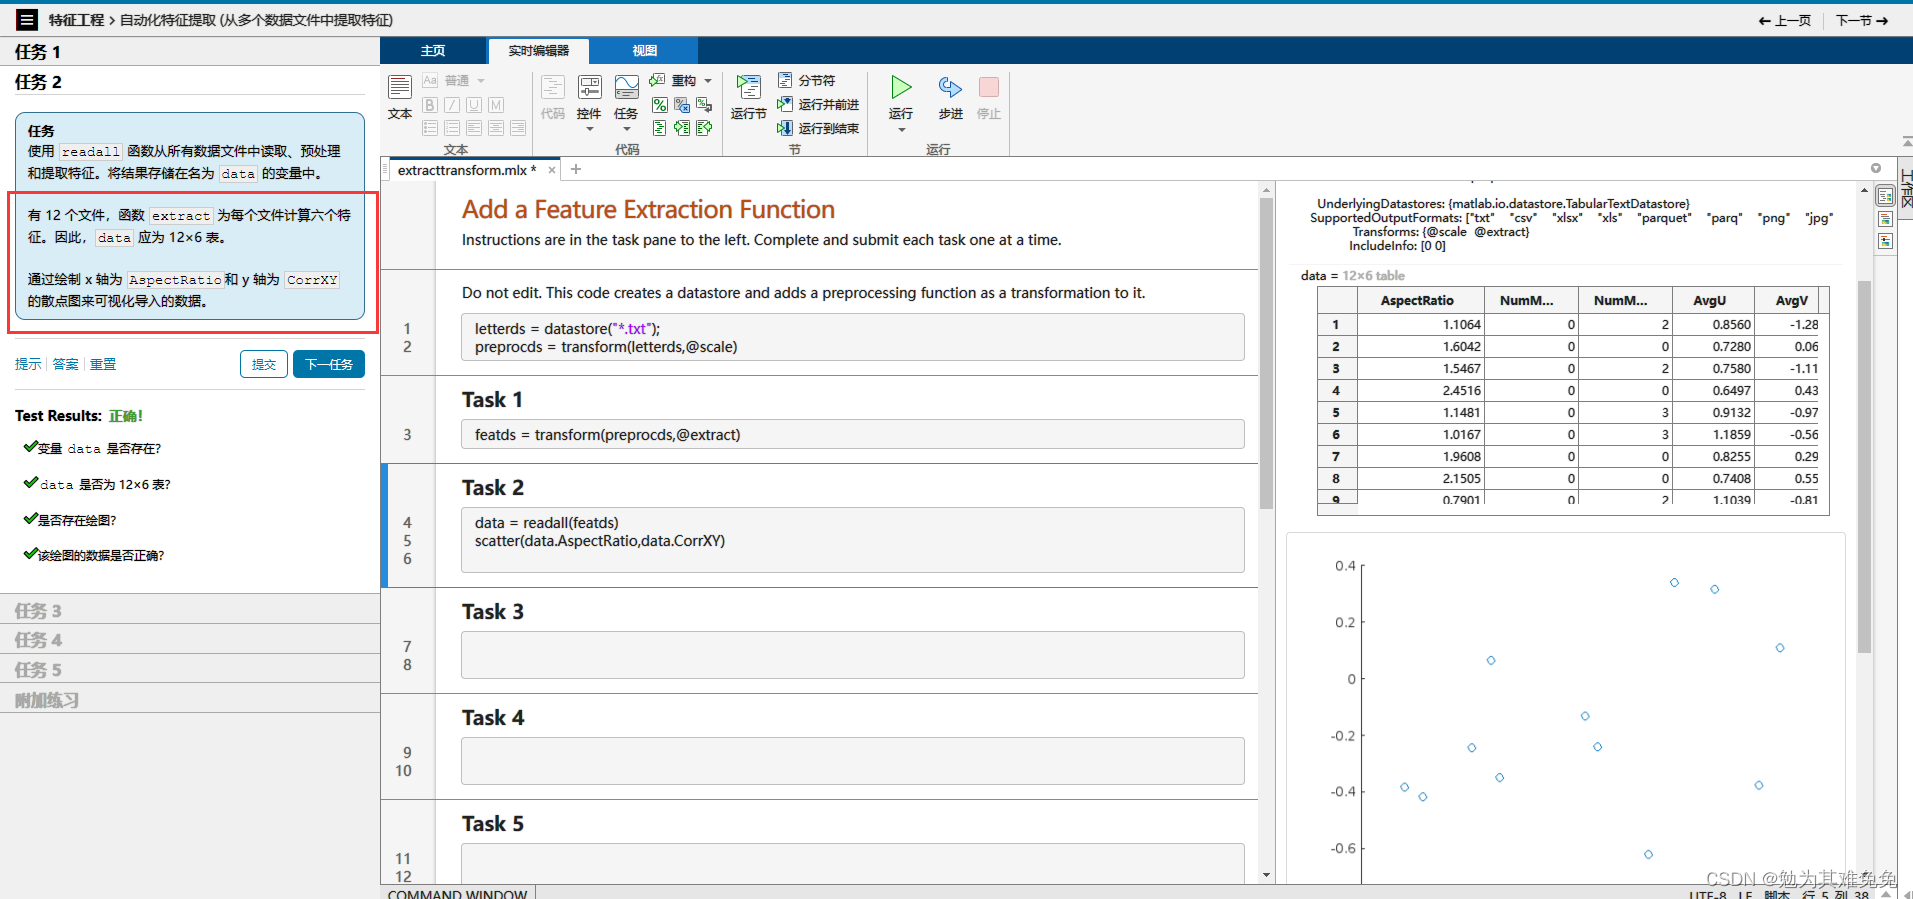Expand the 任务 1 section
The height and width of the screenshot is (899, 1913).
[x=190, y=52]
